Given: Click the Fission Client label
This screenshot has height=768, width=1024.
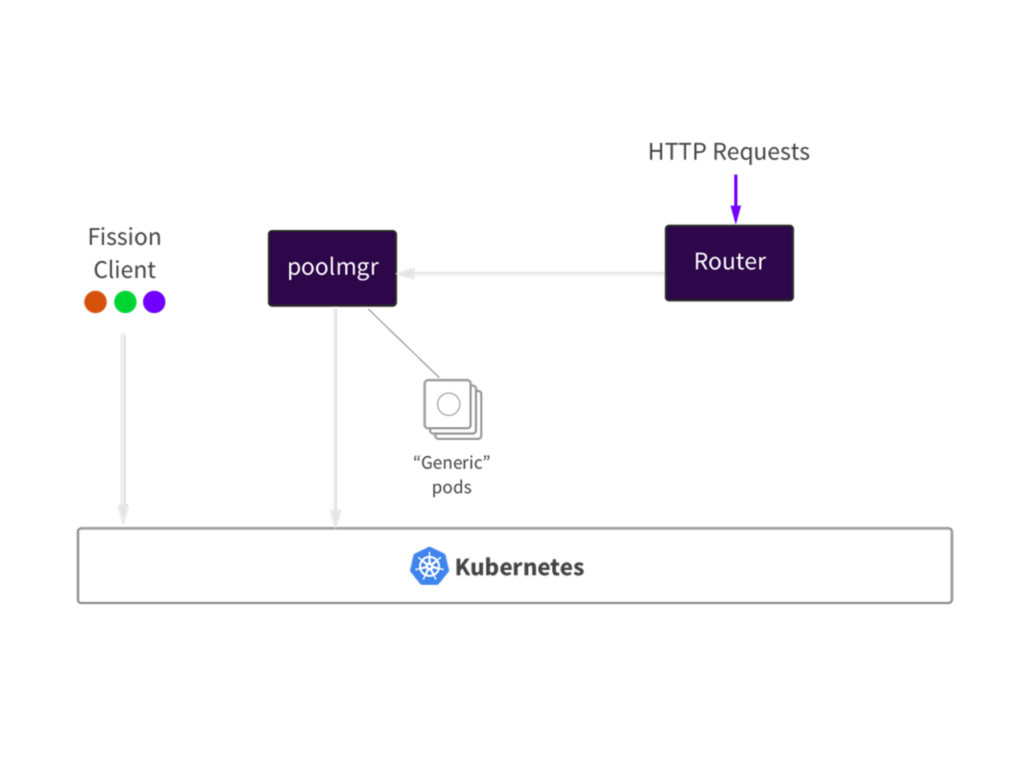Looking at the screenshot, I should [125, 253].
